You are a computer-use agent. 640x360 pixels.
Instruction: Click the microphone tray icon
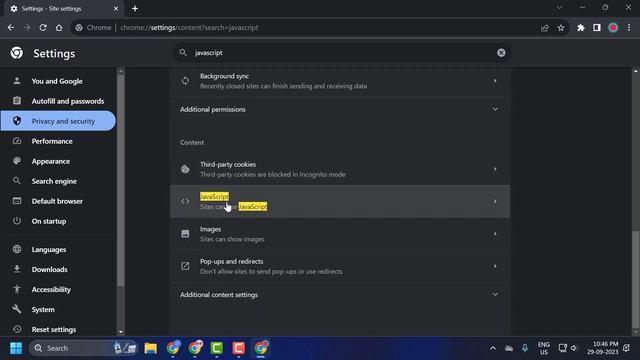(x=525, y=348)
